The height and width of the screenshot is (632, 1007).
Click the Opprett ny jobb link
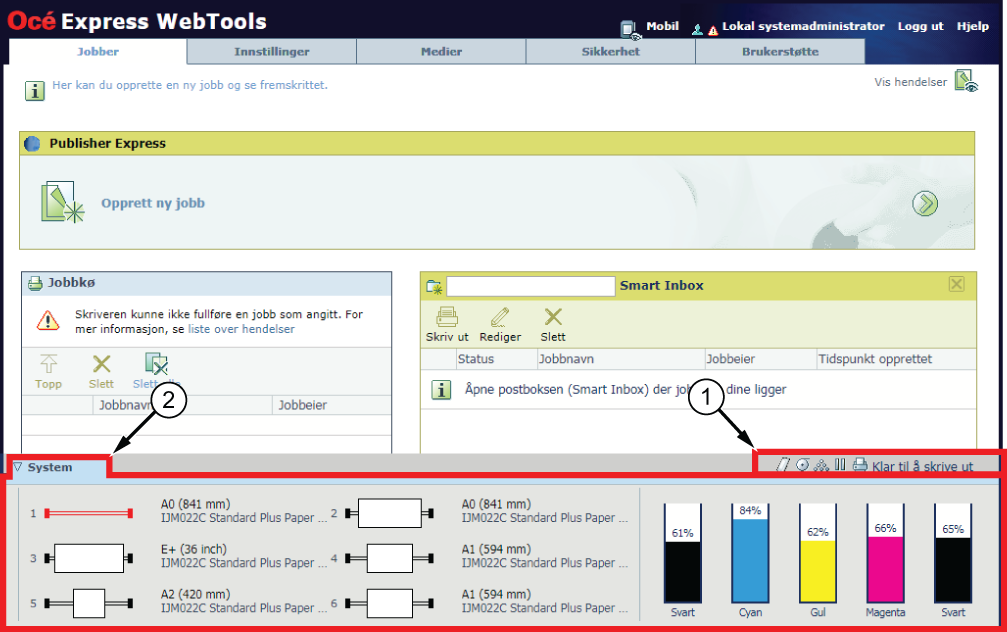click(x=153, y=203)
